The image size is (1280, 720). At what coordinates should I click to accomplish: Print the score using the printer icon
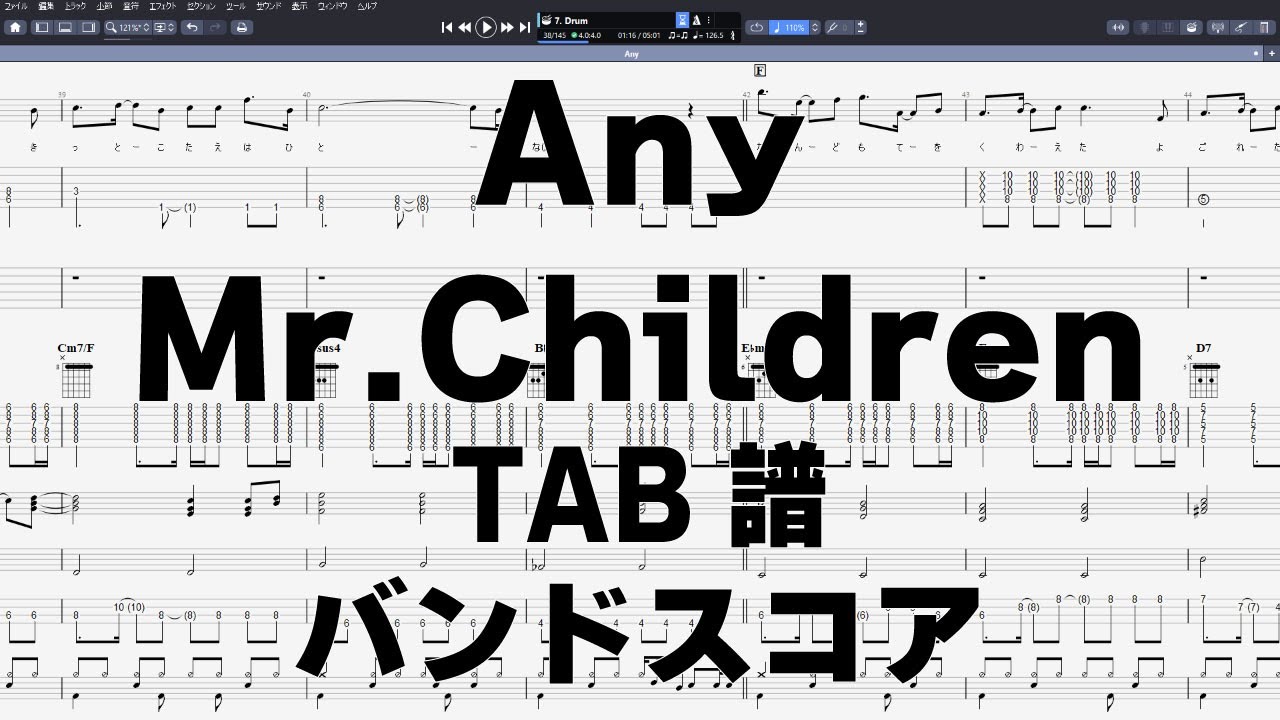coord(241,27)
